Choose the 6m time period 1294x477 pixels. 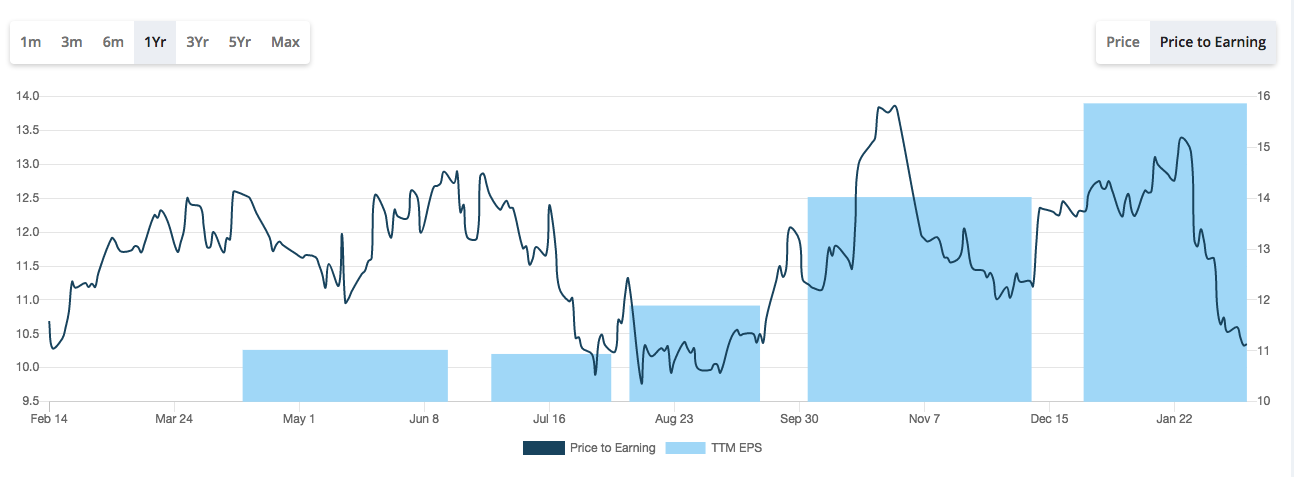(113, 42)
